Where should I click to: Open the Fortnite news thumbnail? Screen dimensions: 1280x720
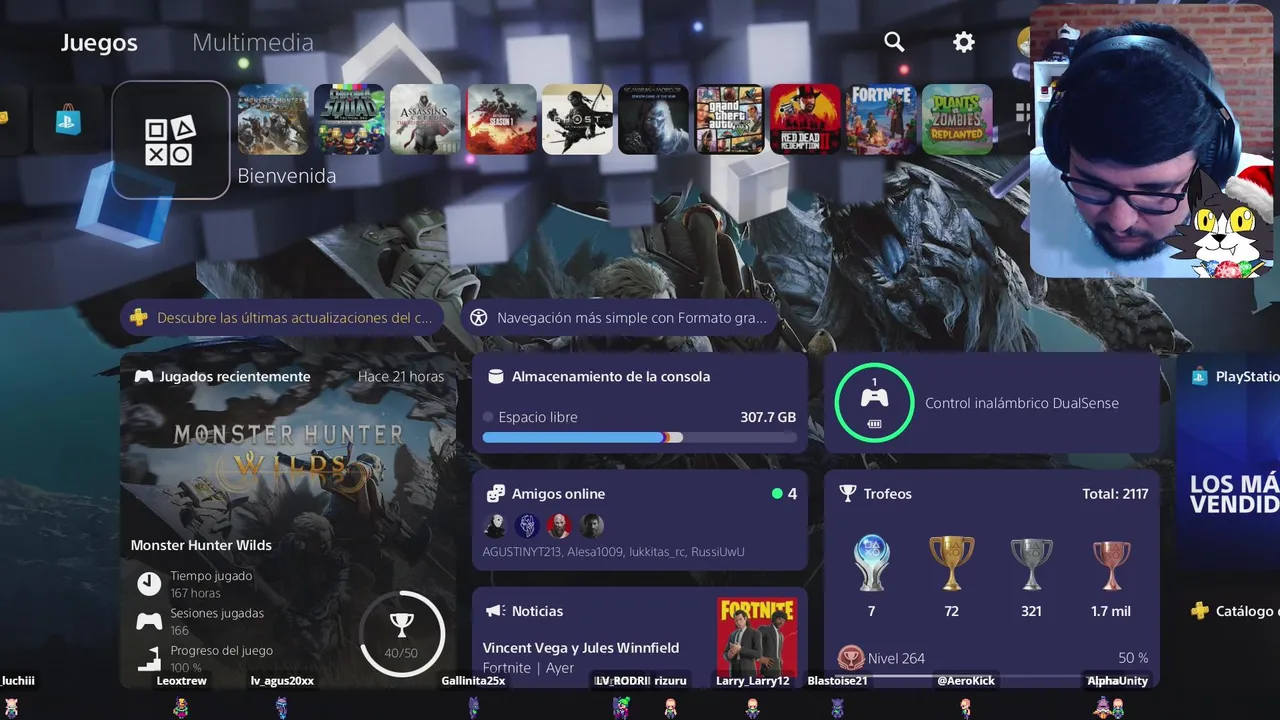[757, 638]
